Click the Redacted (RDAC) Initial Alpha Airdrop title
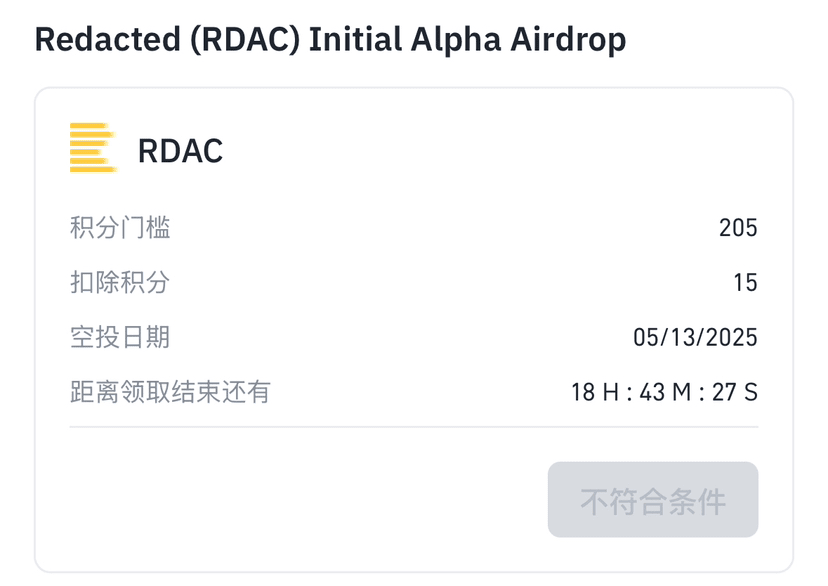828x586 pixels. coord(330,40)
